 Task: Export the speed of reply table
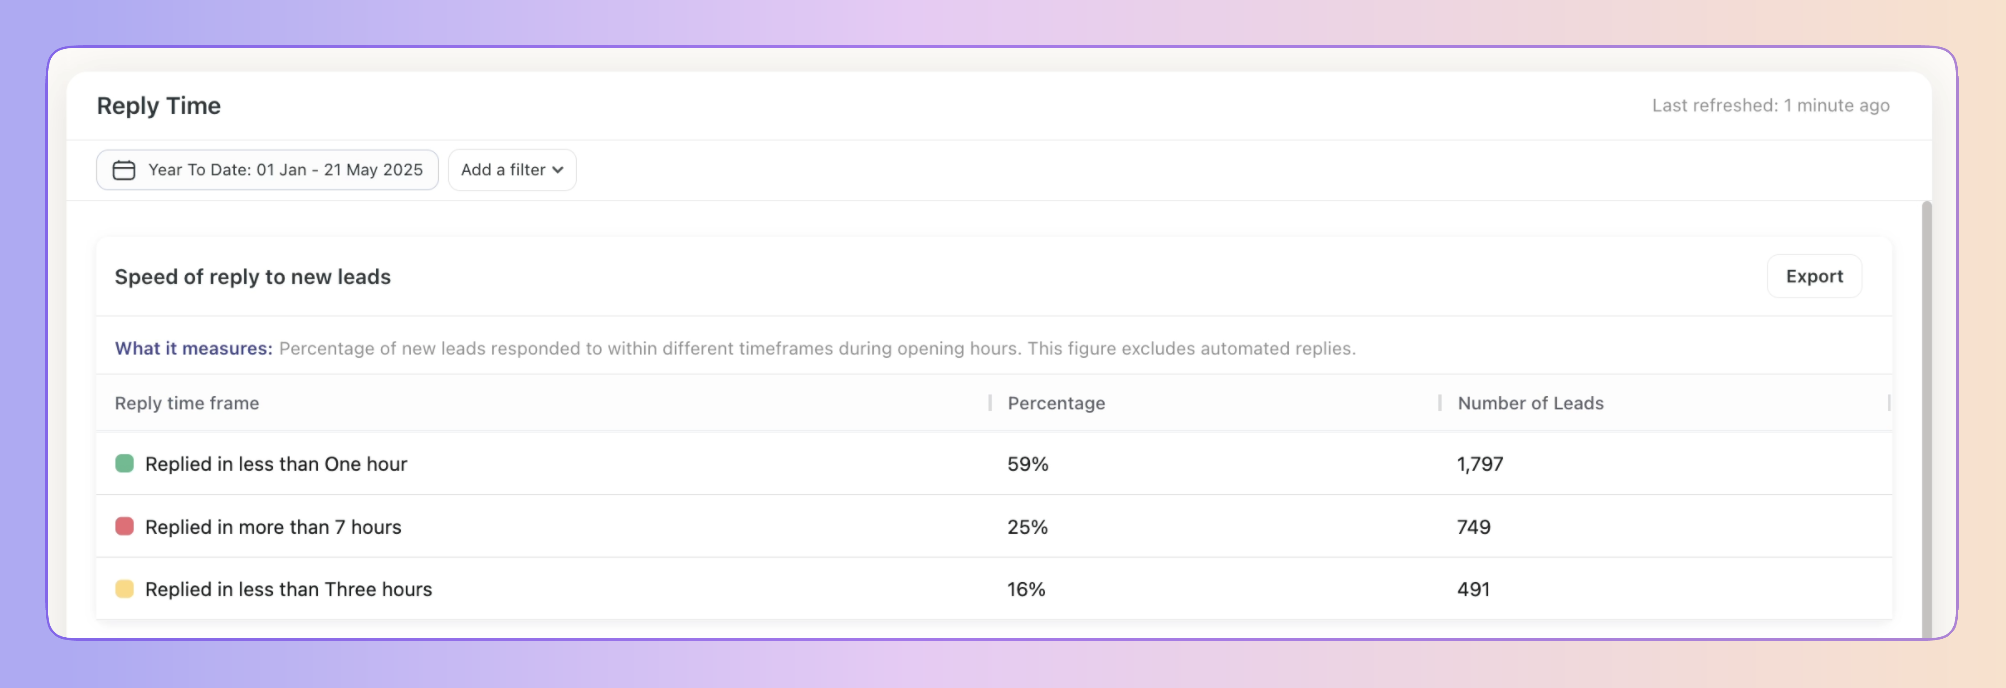tap(1814, 276)
